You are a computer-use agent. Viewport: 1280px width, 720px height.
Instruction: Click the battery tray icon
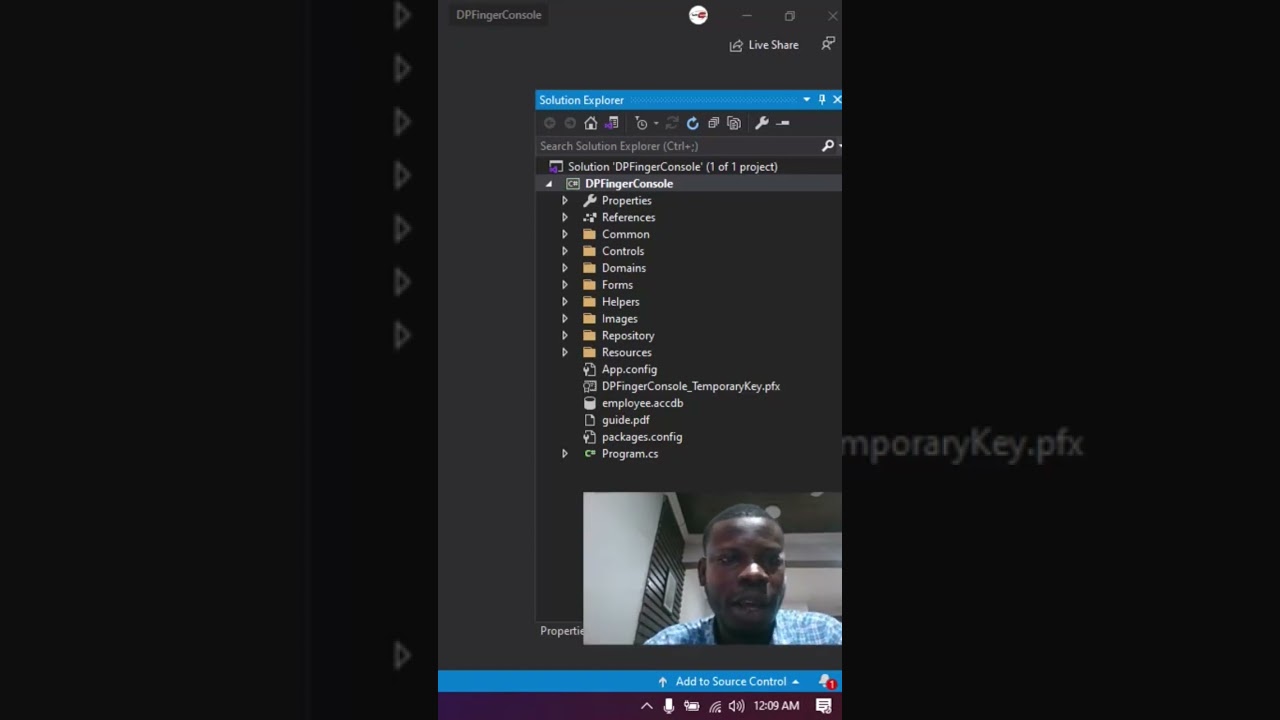(691, 706)
